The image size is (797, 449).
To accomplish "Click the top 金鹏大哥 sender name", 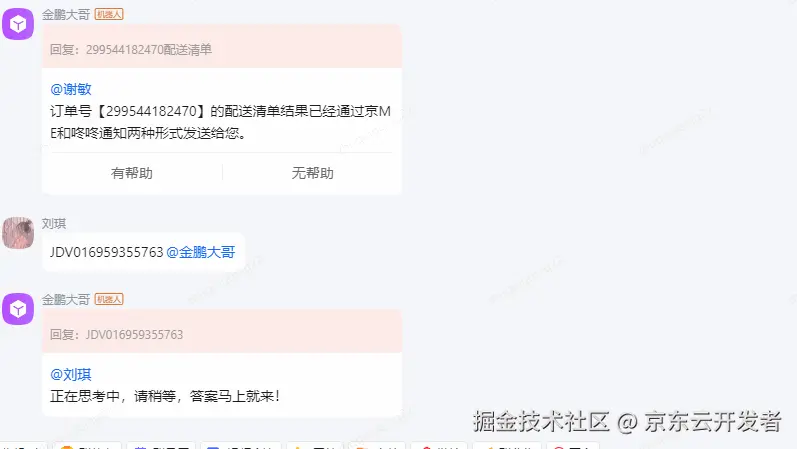I will click(66, 14).
